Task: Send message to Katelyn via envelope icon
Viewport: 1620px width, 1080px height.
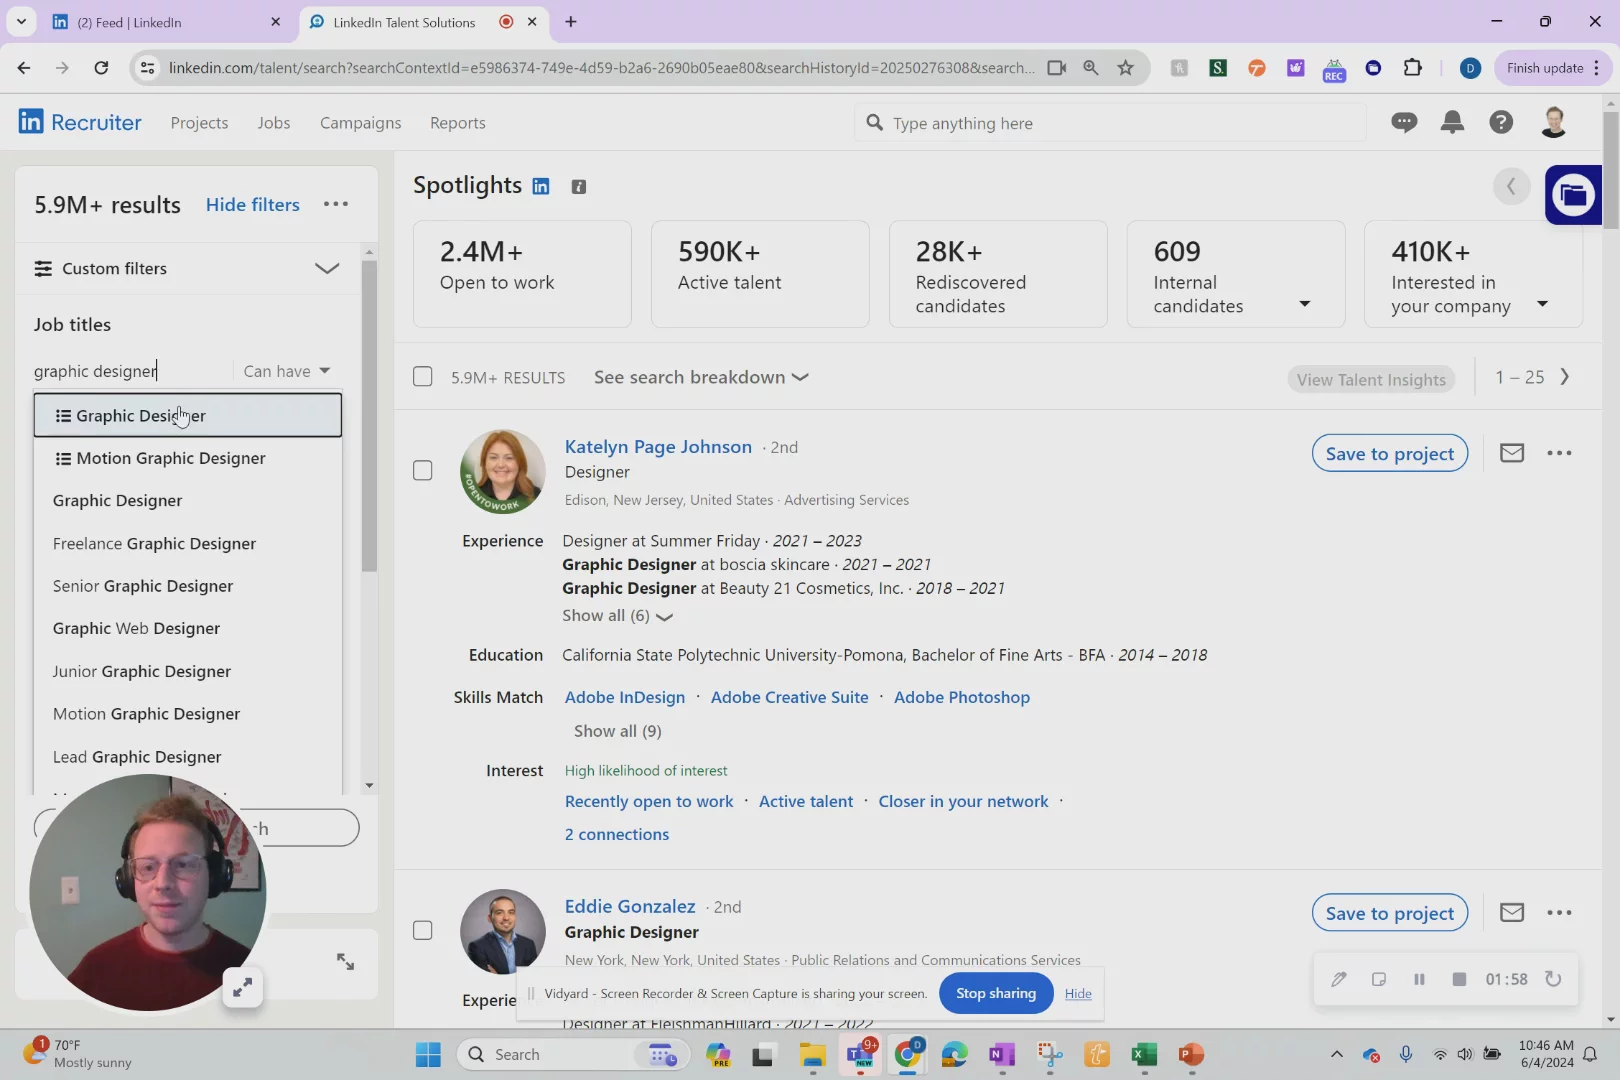Action: [1512, 453]
